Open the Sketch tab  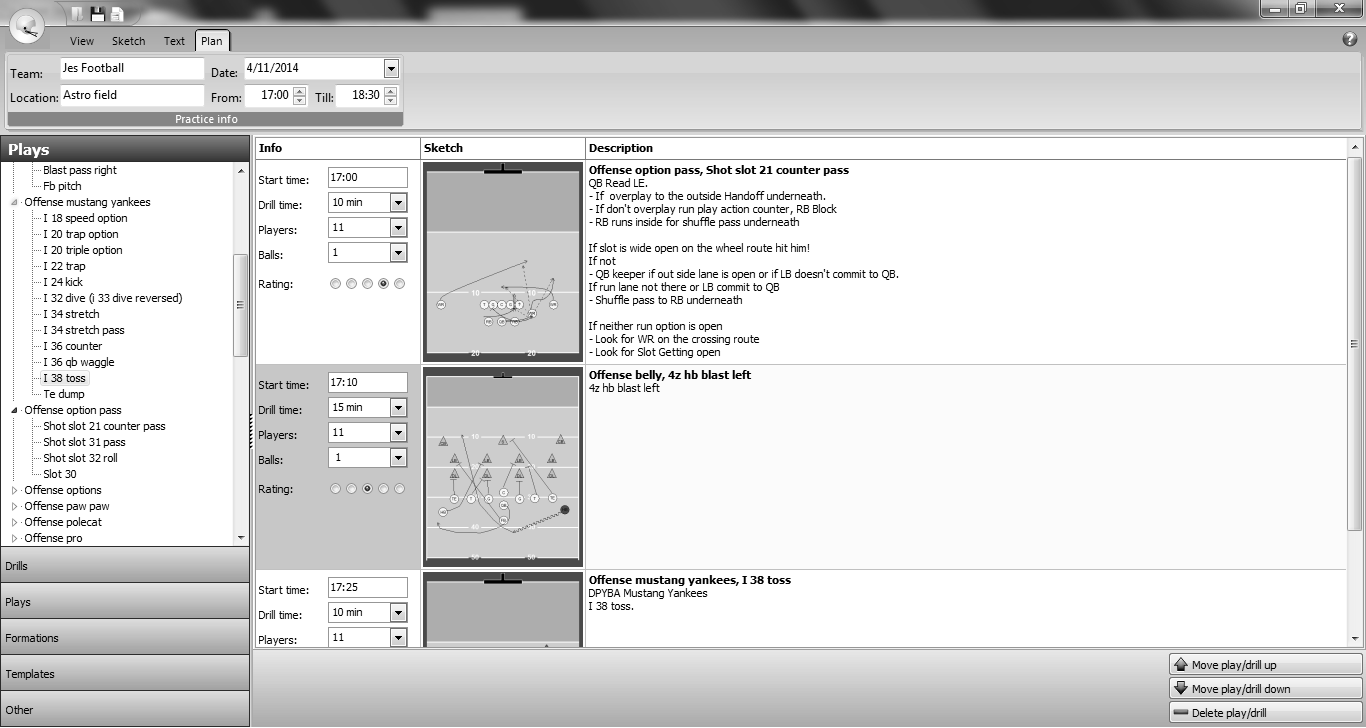tap(128, 41)
